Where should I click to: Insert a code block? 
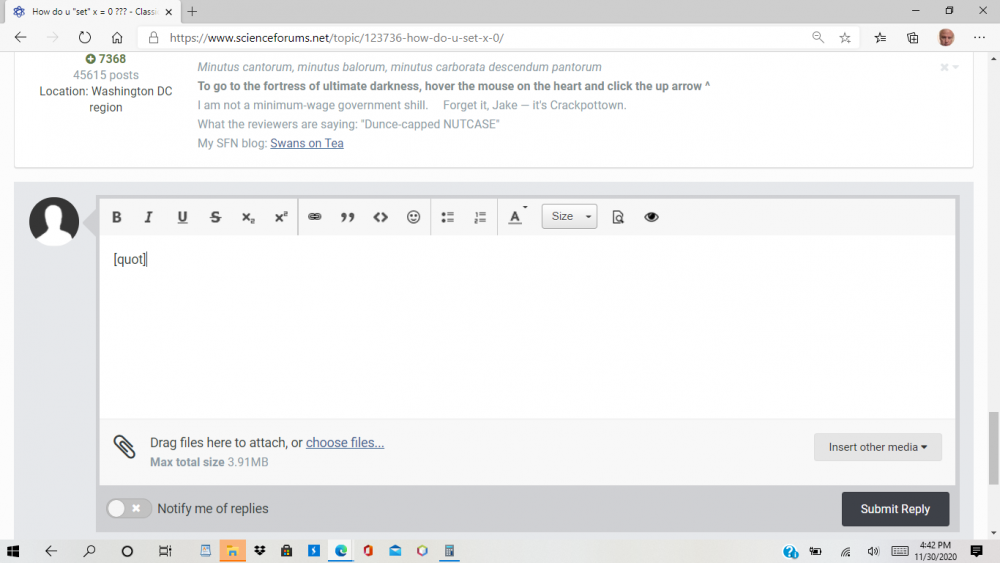click(x=381, y=217)
